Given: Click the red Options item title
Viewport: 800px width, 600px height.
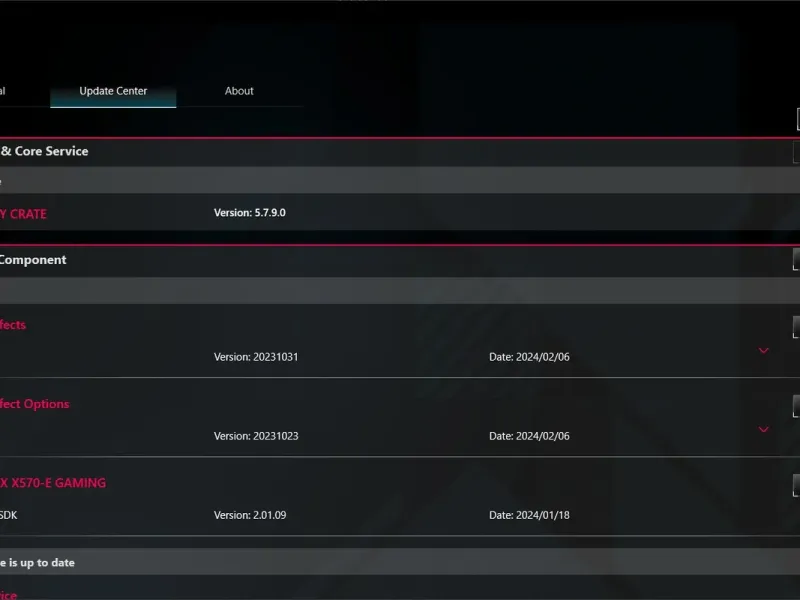Looking at the screenshot, I should 35,404.
